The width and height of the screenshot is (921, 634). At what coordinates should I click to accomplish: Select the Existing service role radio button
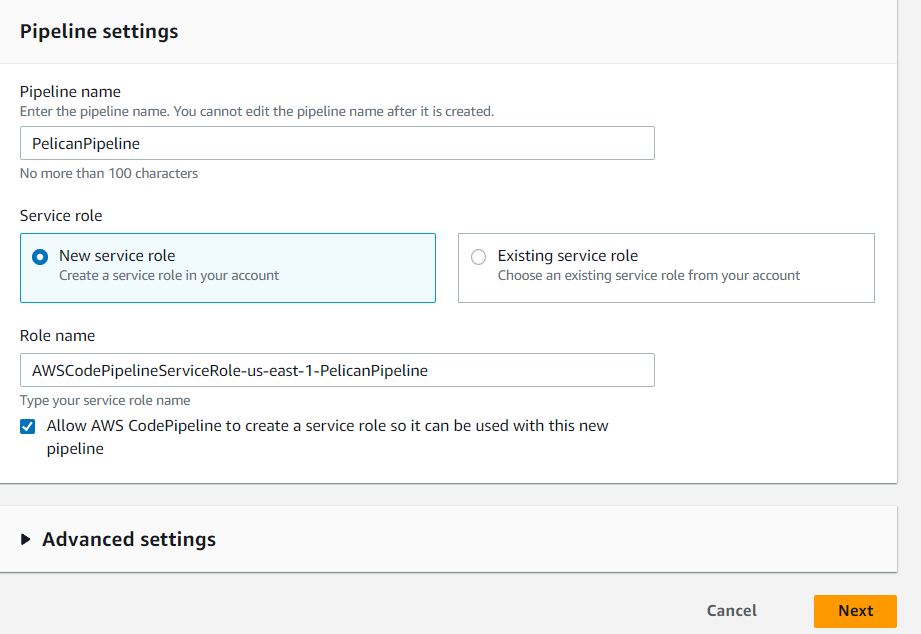[x=478, y=257]
